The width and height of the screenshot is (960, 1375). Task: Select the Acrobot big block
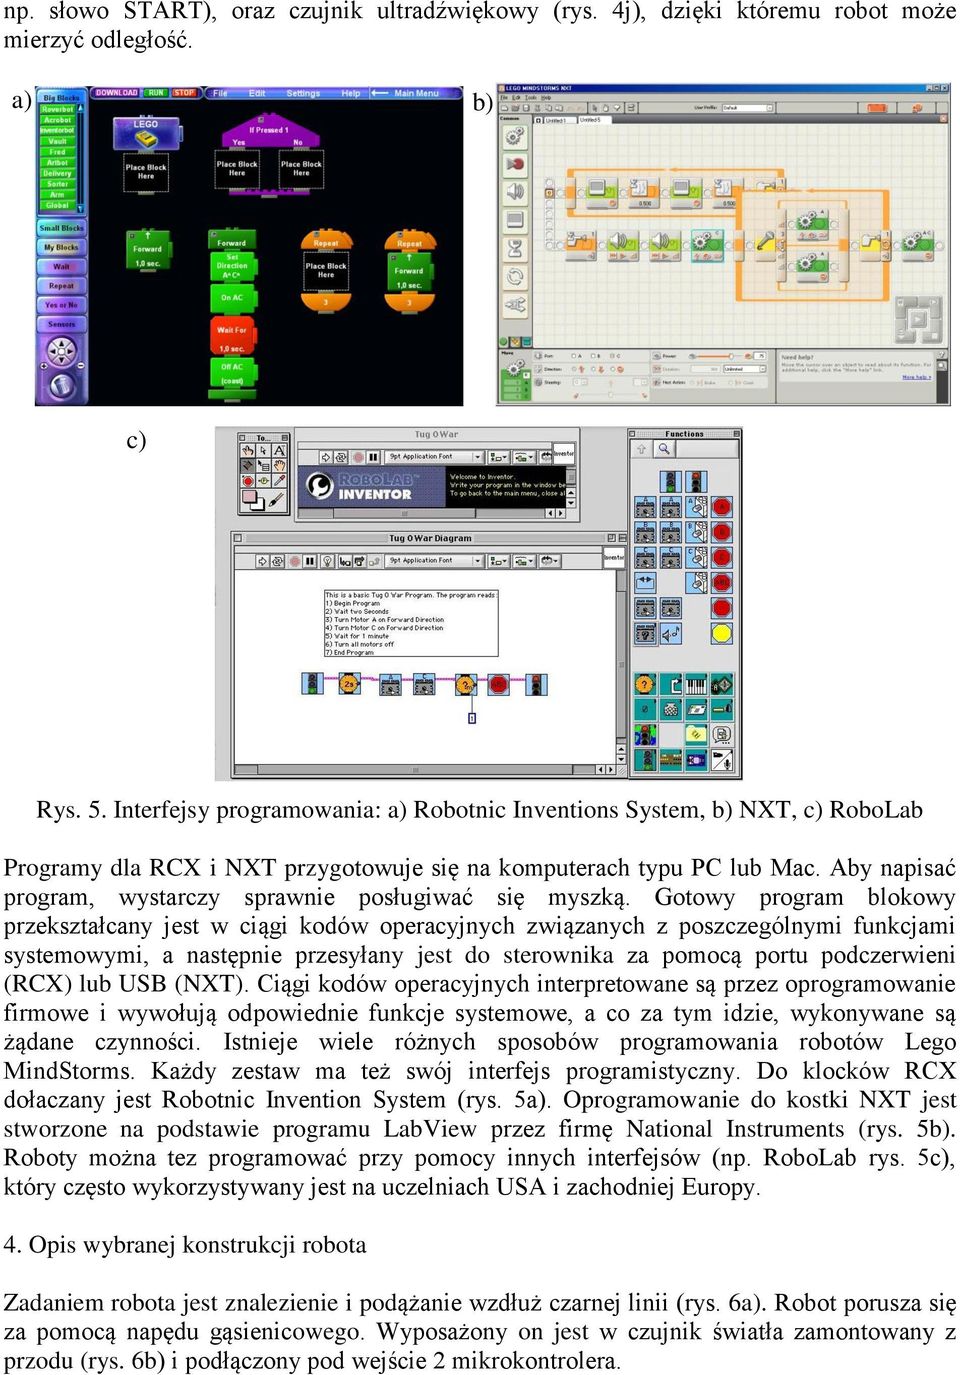pyautogui.click(x=57, y=120)
